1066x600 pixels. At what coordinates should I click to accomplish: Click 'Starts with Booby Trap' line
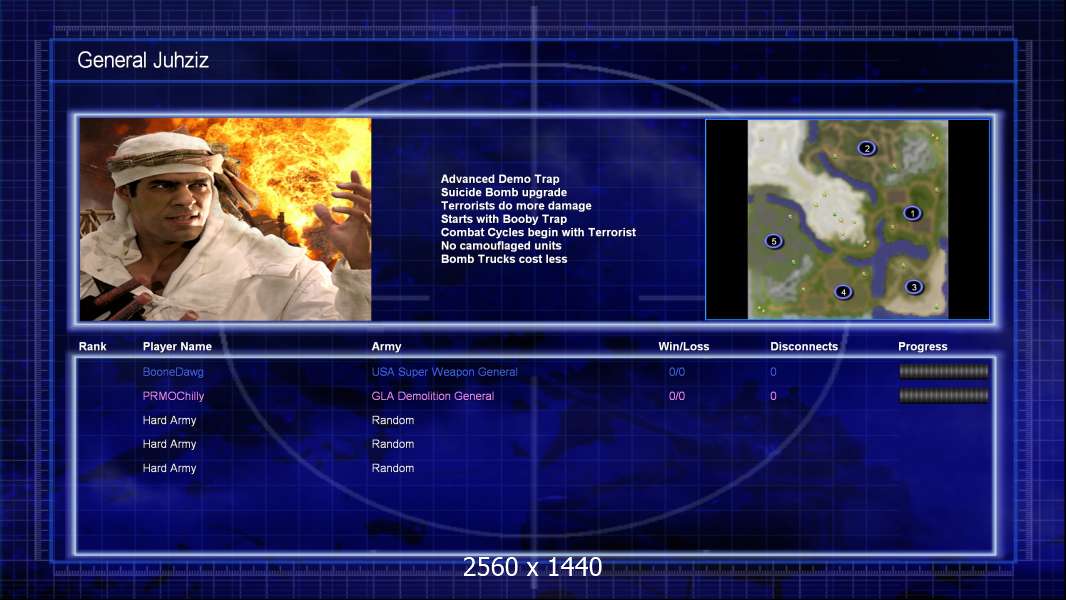(x=504, y=219)
